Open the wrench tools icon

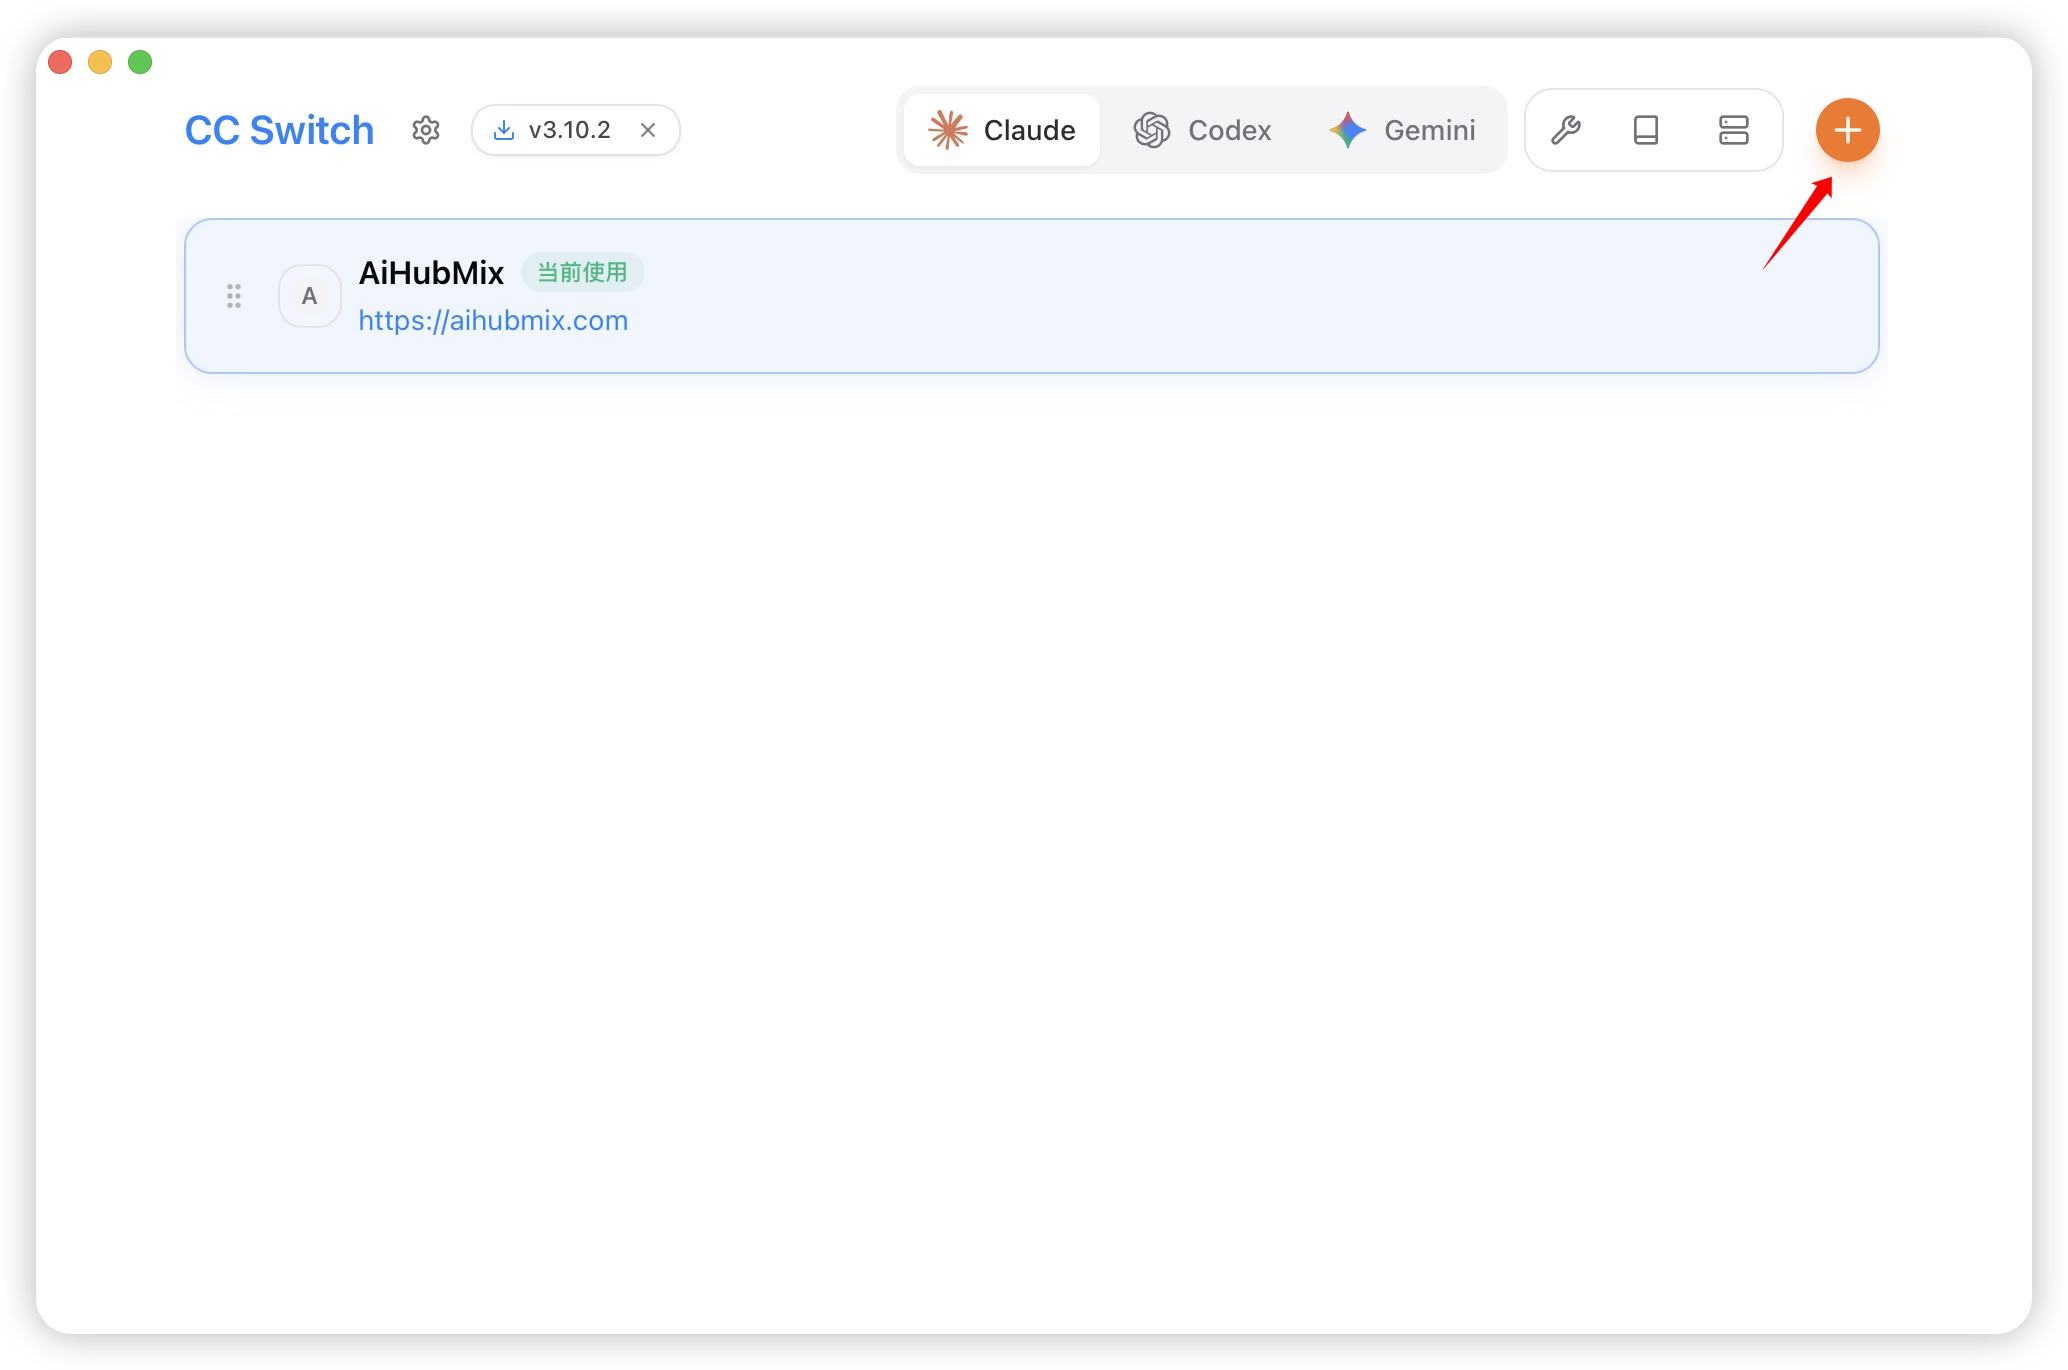1566,130
